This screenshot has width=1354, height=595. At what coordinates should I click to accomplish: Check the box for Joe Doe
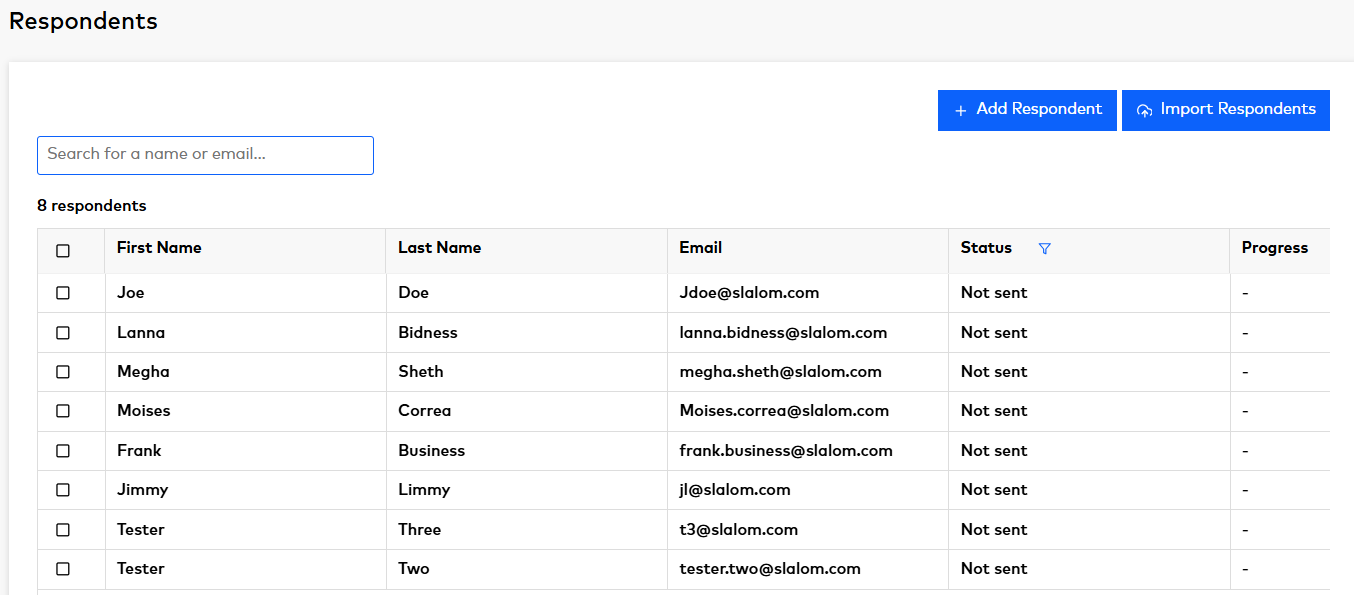63,293
